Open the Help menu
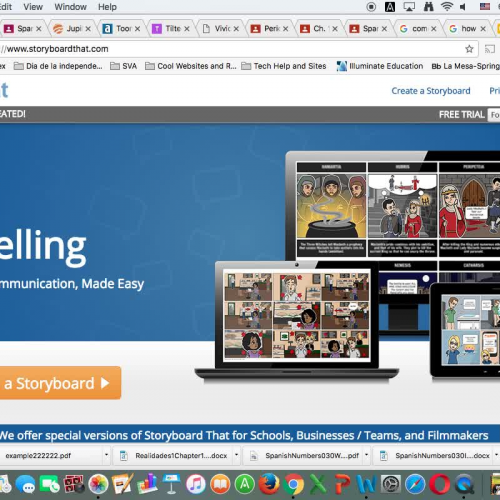This screenshot has height=500, width=500. [x=107, y=7]
